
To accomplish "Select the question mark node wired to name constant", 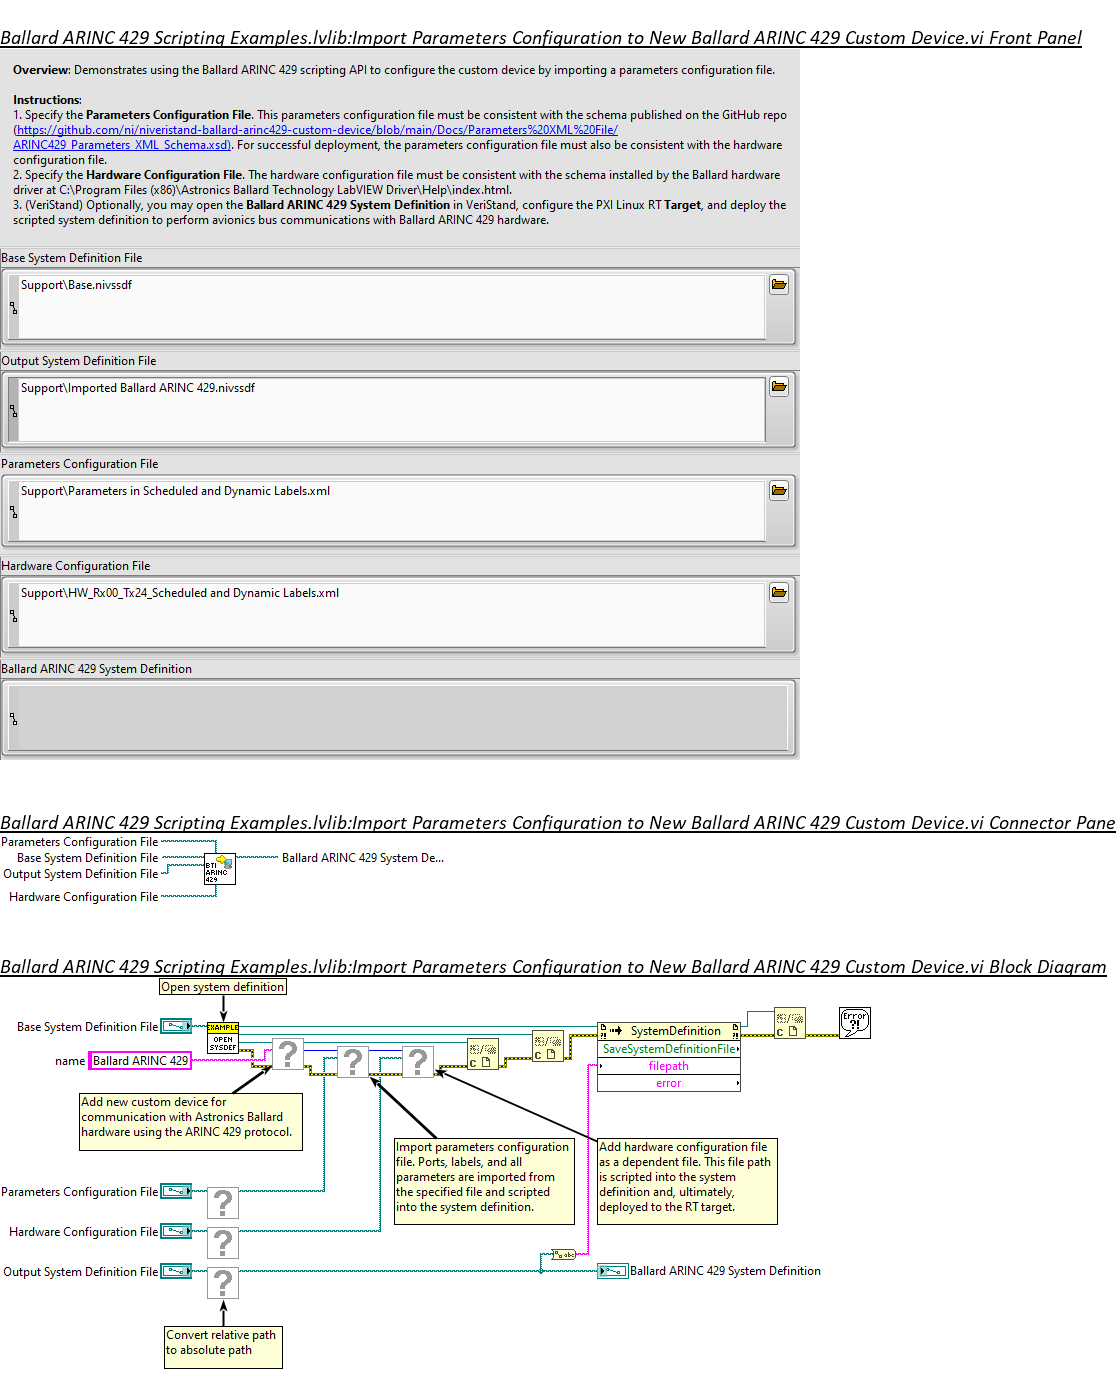I will [288, 1053].
